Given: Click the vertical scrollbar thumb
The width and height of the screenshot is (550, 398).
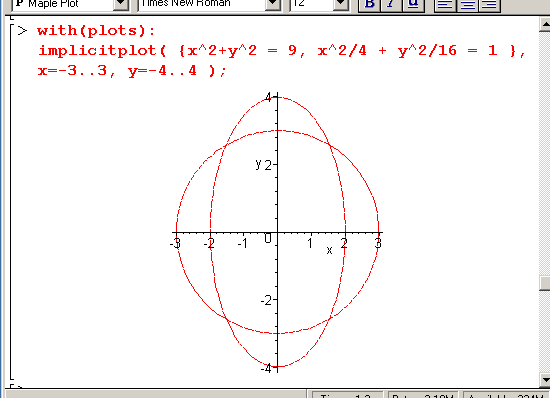Looking at the screenshot, I should coord(545,283).
